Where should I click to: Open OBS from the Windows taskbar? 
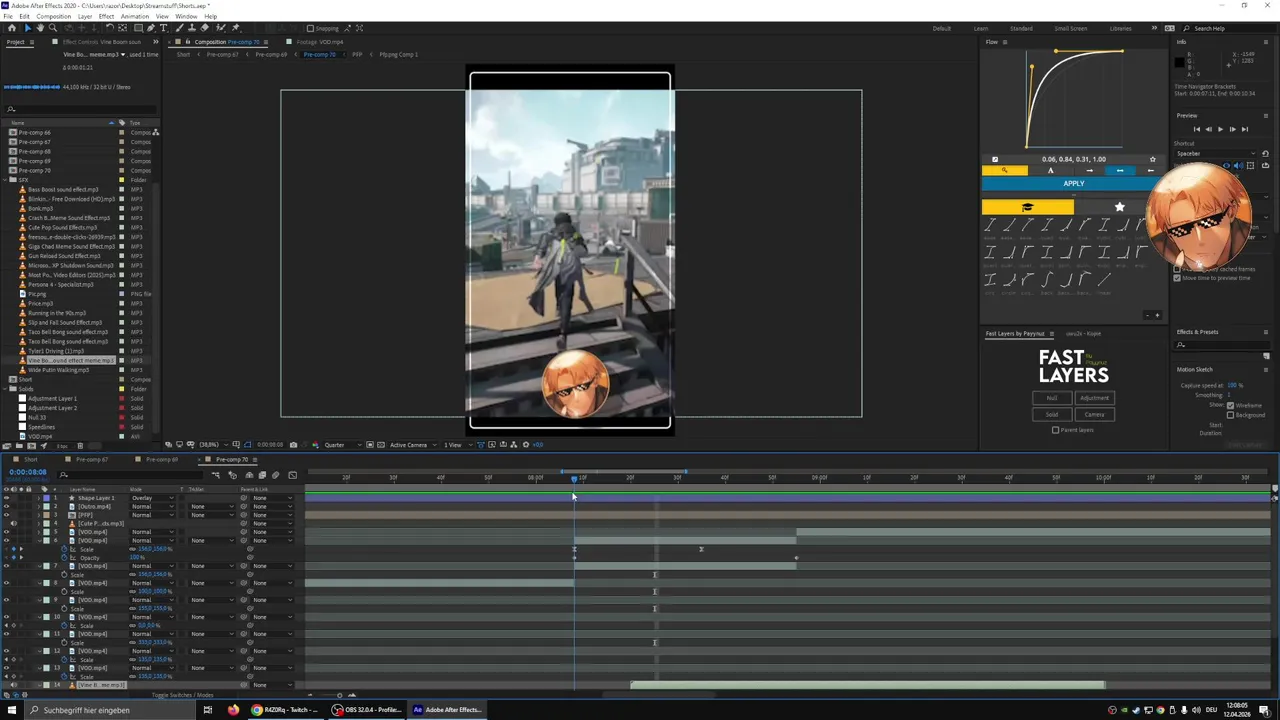tap(365, 710)
